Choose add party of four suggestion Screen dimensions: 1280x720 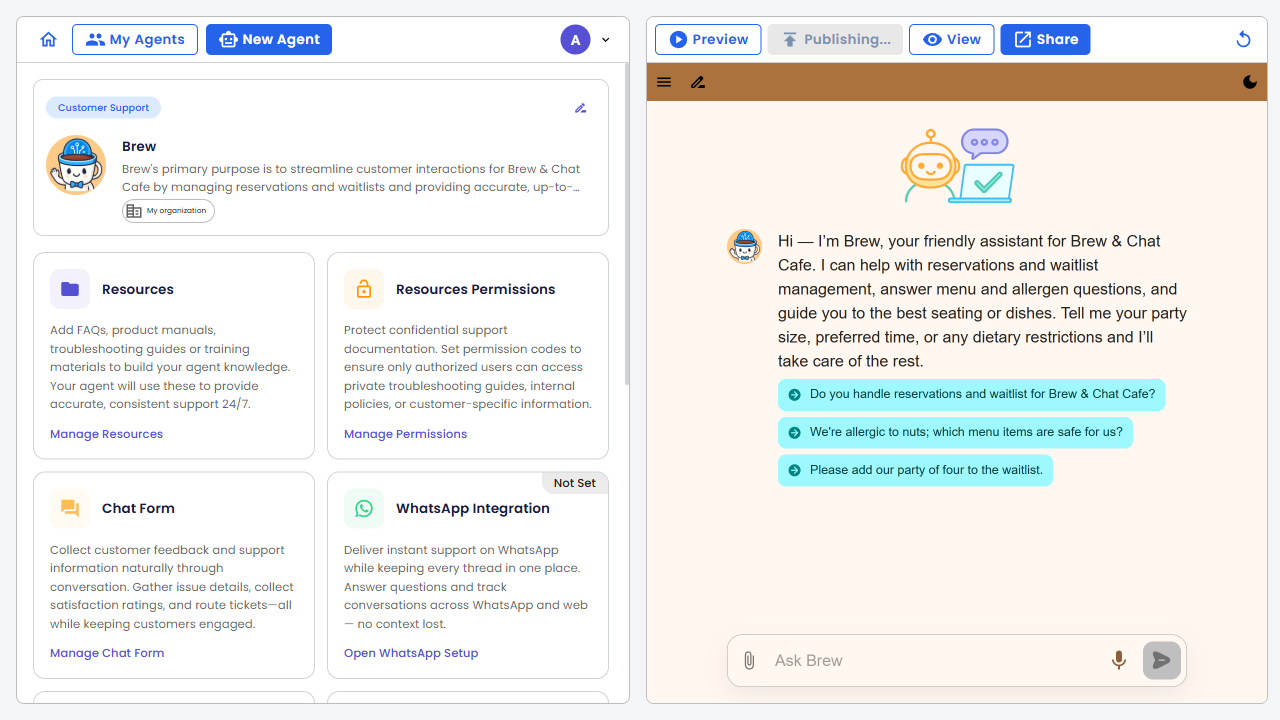(x=915, y=470)
